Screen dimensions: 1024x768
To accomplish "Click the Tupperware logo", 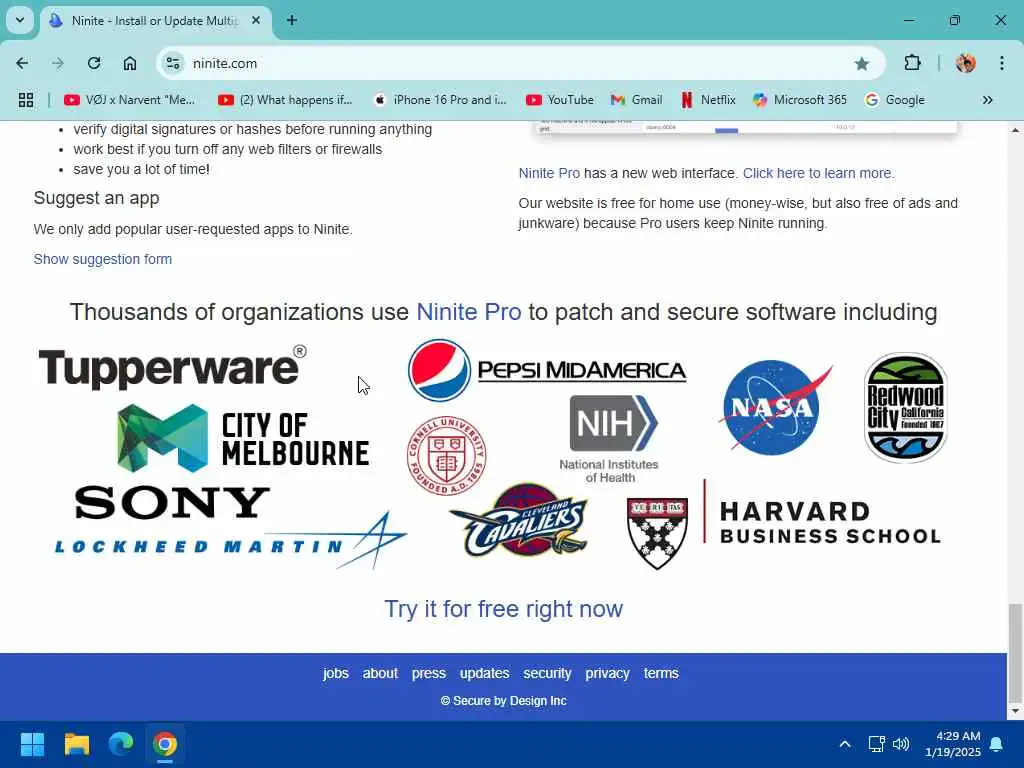I will tap(172, 368).
